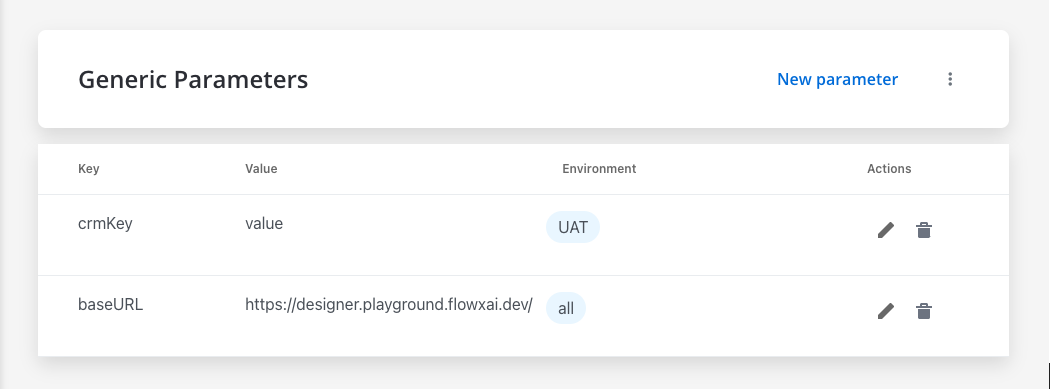Click the Environment column header
The image size is (1050, 389).
pyautogui.click(x=599, y=169)
